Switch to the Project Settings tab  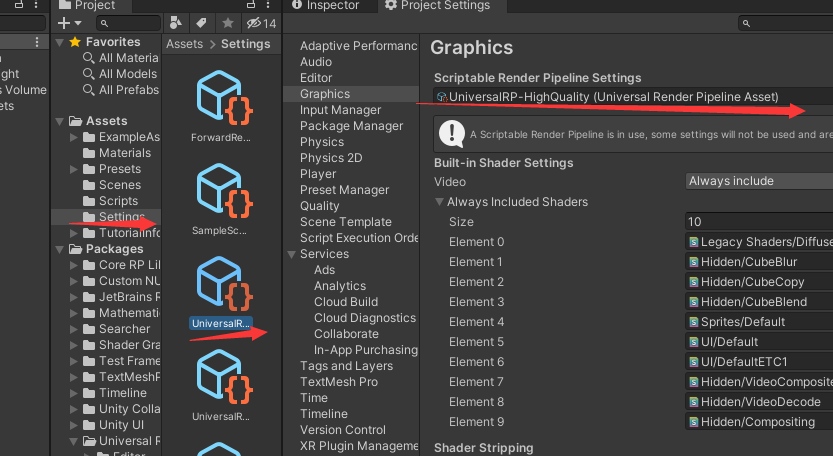pos(437,5)
